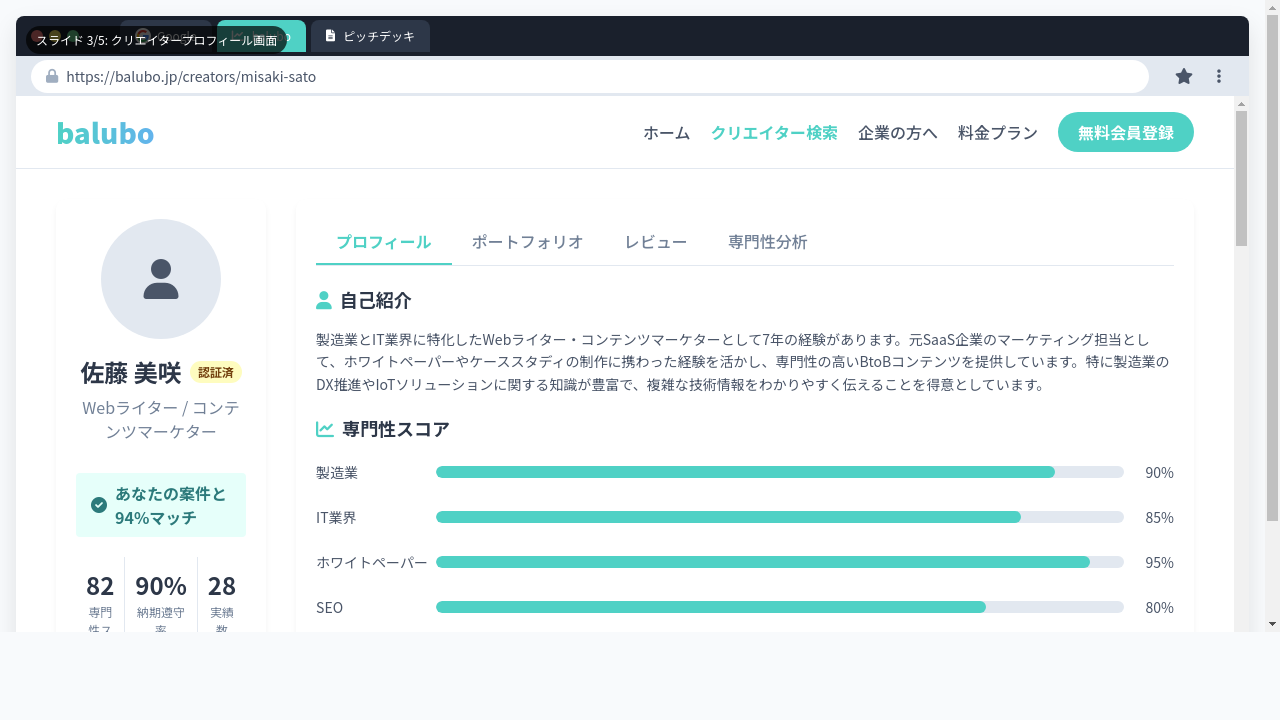Open 企業の方へ navigation link
Image resolution: width=1280 pixels, height=720 pixels.
coord(897,132)
